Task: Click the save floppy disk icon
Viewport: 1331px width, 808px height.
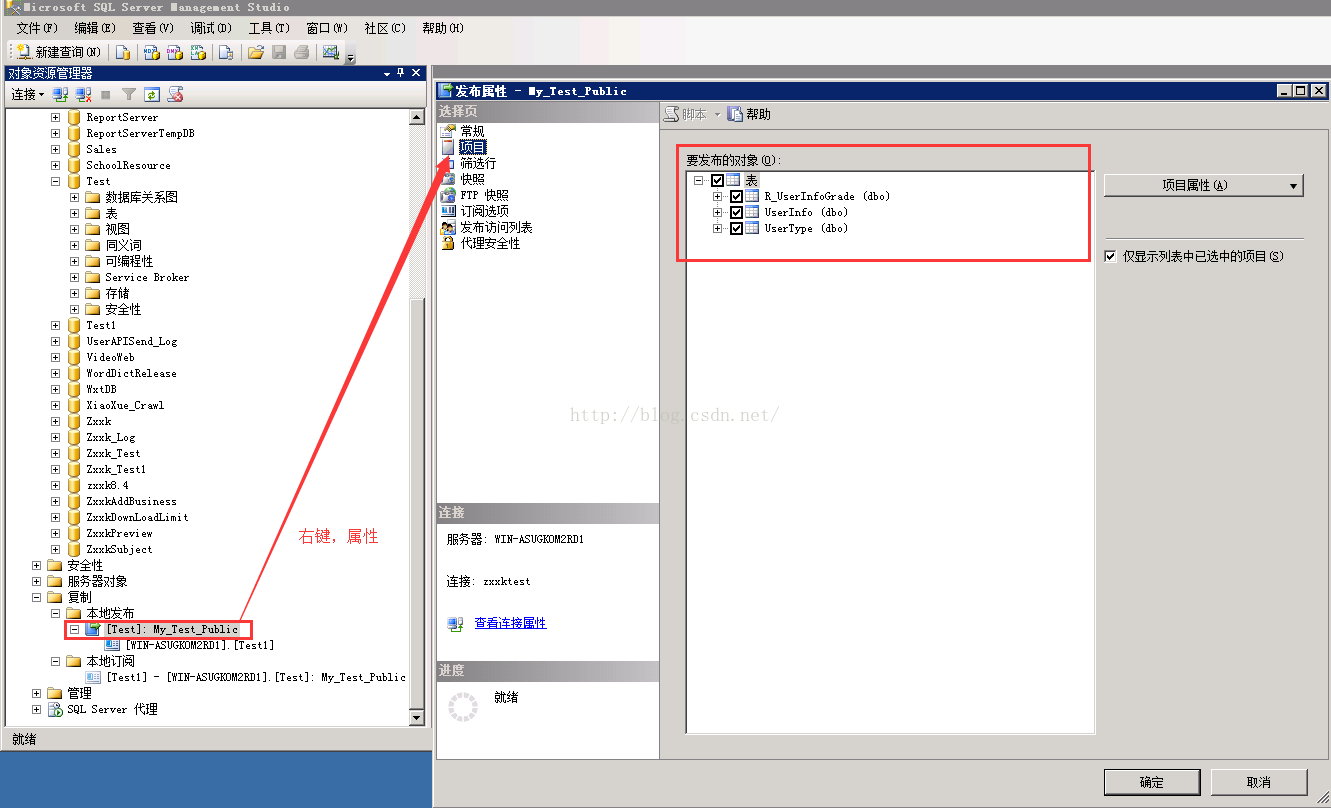Action: tap(279, 52)
